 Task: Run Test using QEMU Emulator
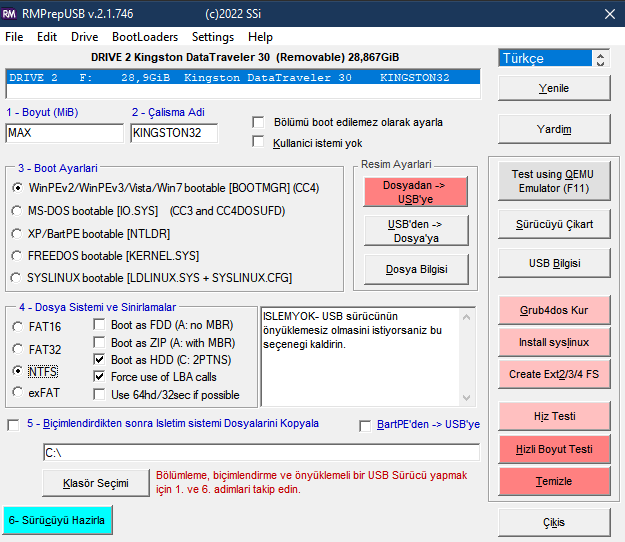tap(553, 181)
